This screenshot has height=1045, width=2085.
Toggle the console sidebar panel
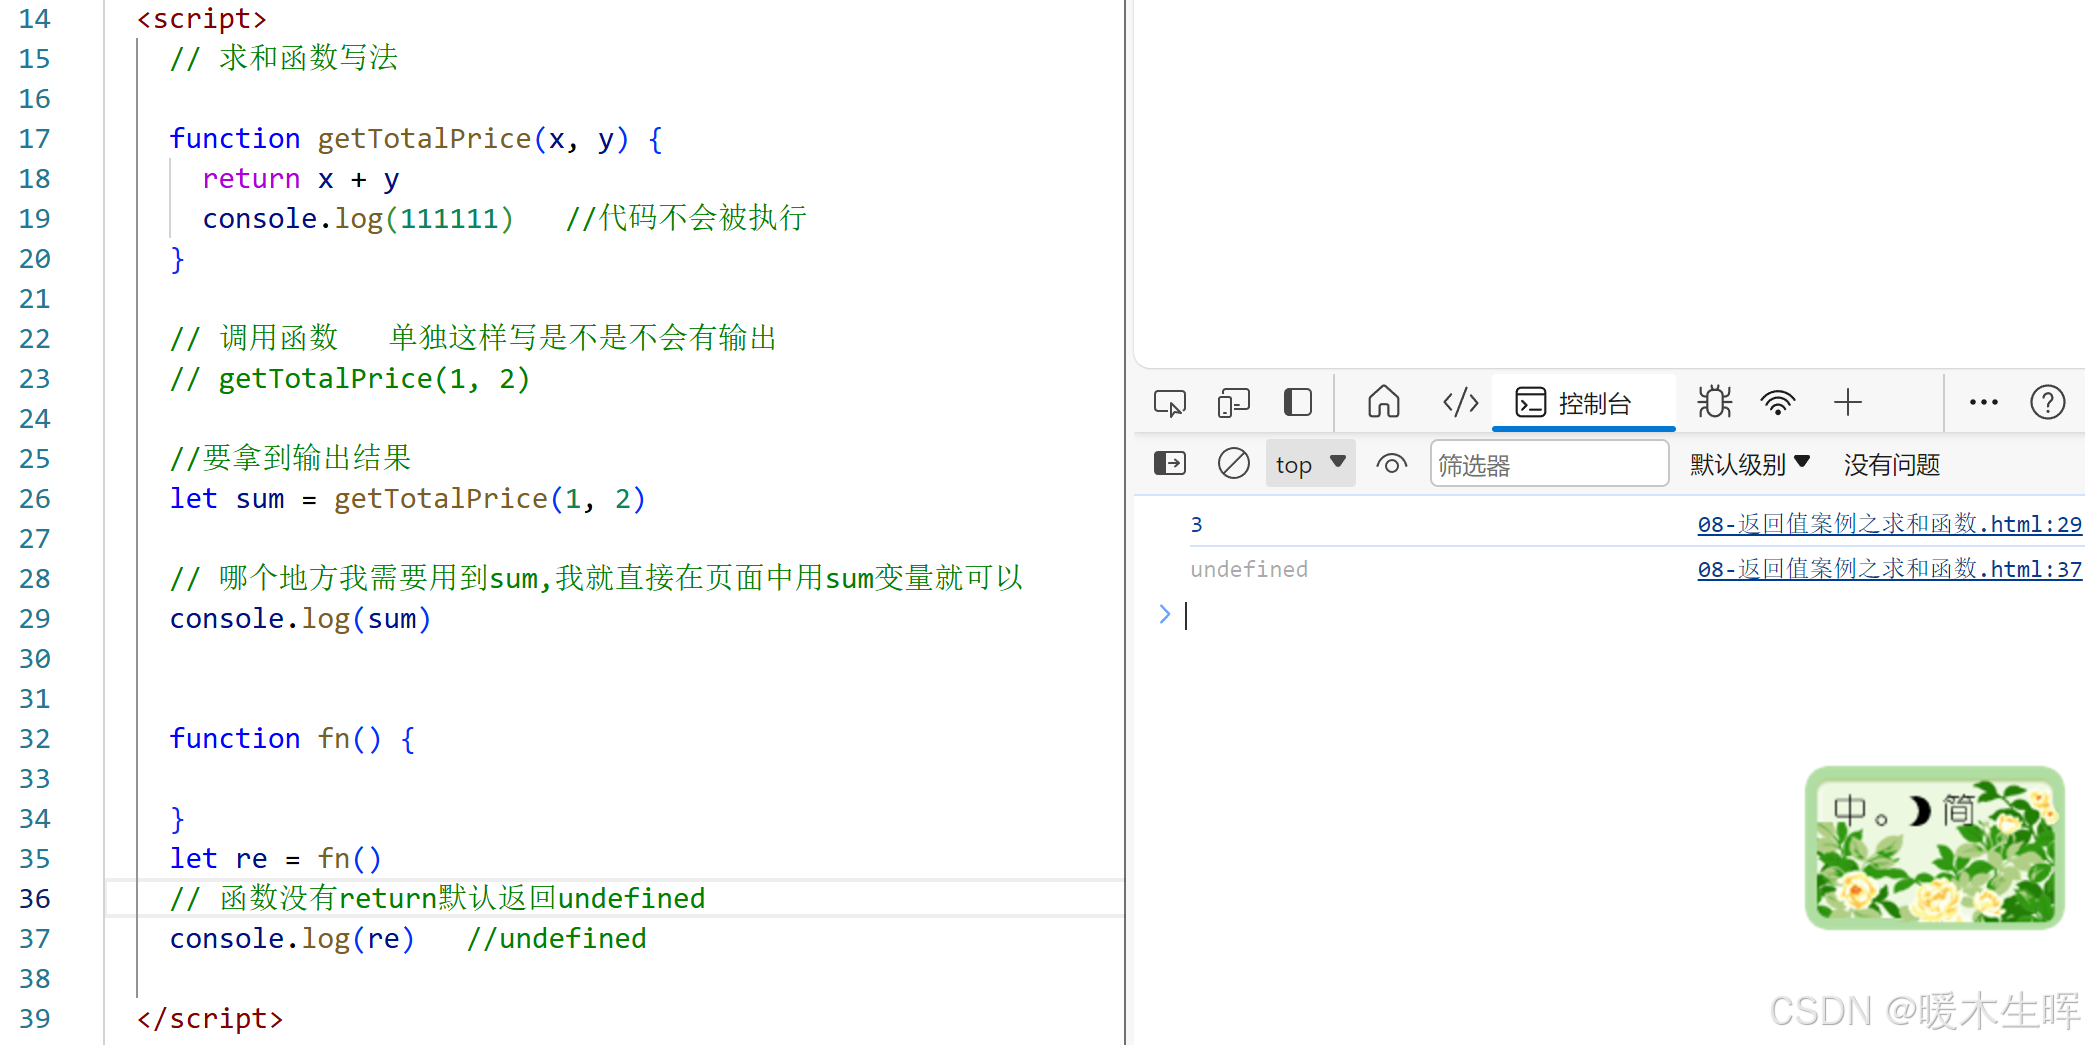pos(1170,464)
